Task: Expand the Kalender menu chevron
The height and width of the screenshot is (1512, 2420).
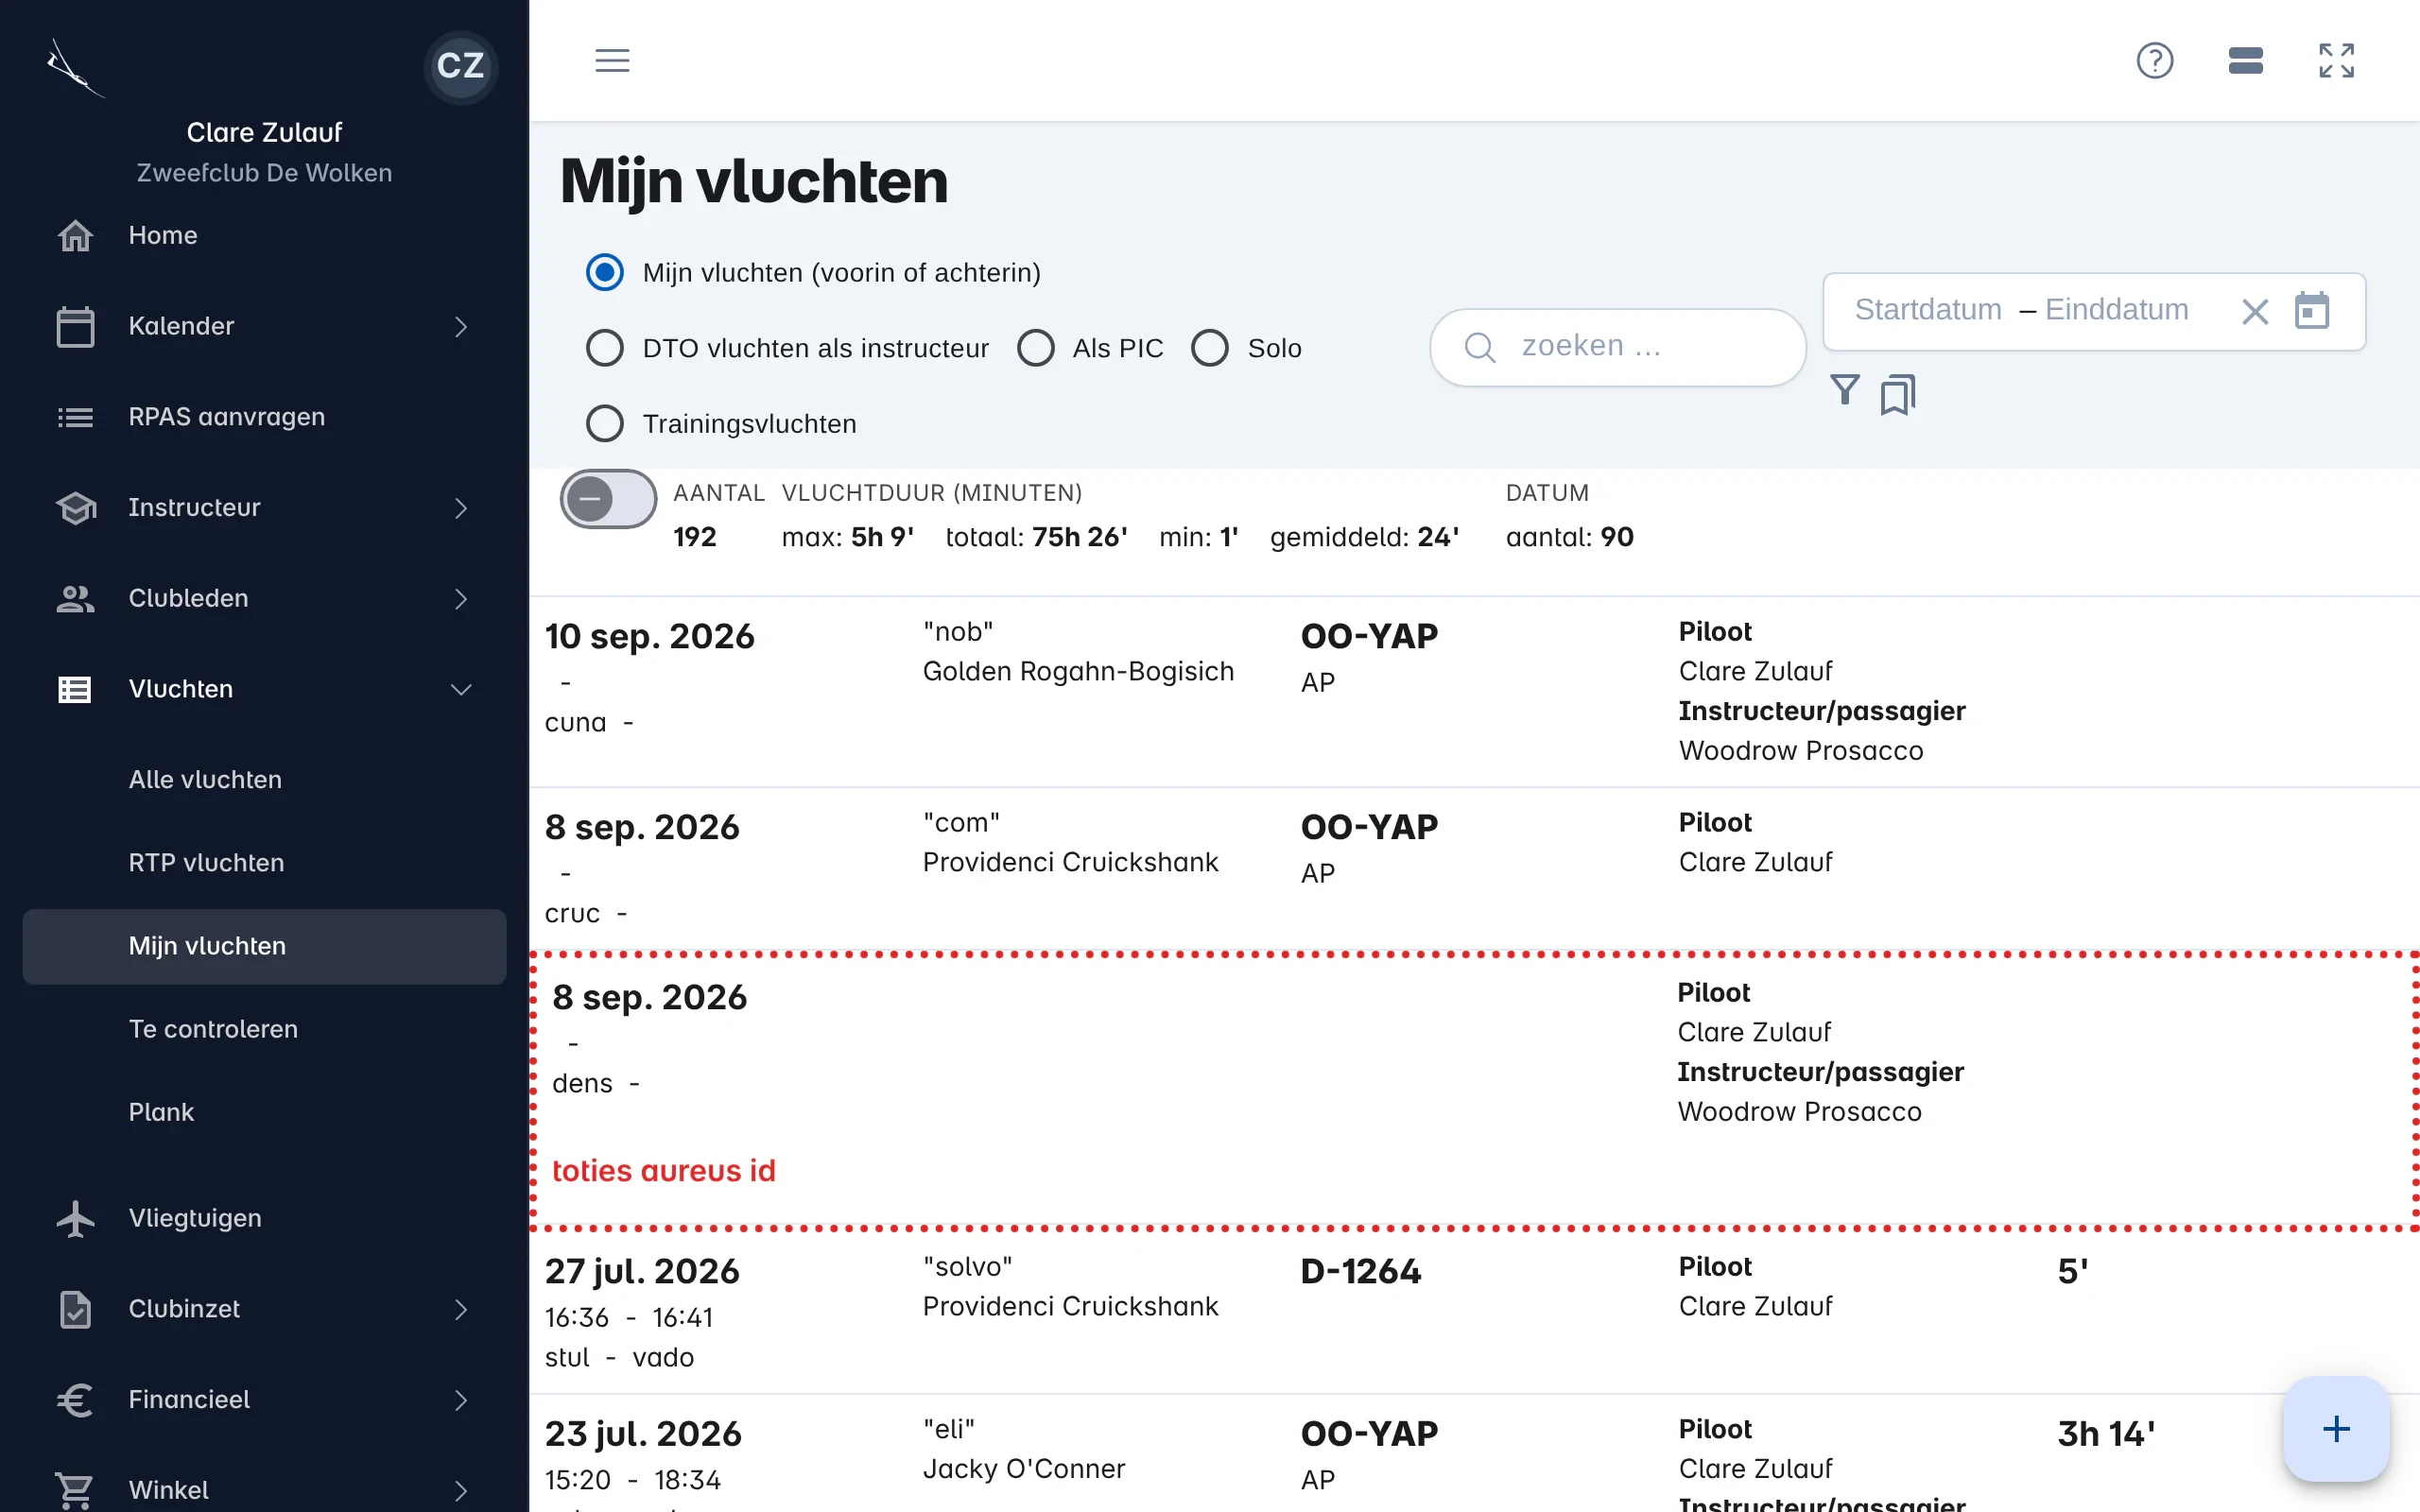Action: tap(461, 327)
